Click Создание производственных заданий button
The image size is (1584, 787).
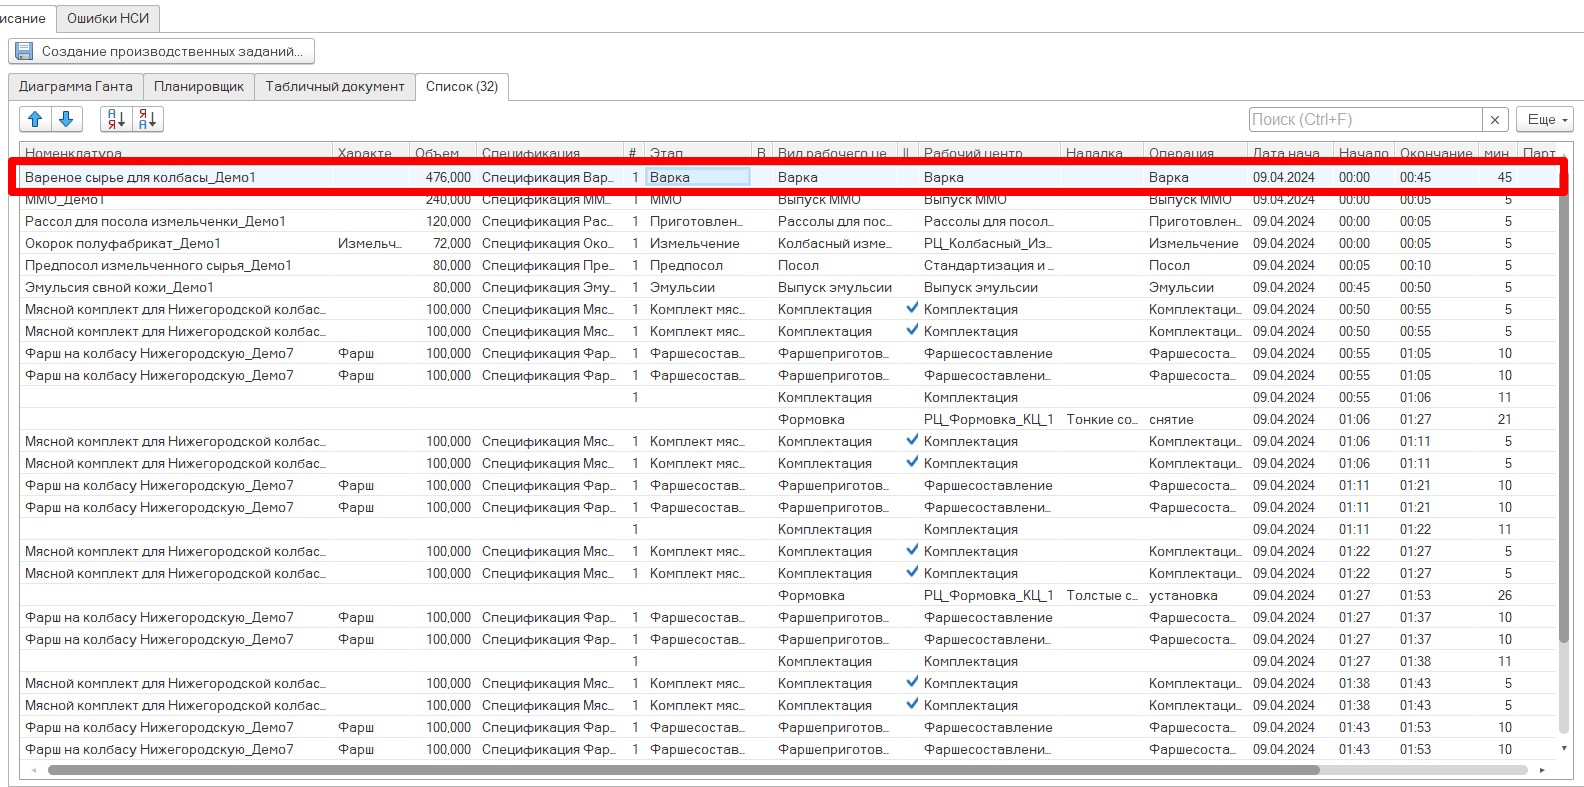162,51
